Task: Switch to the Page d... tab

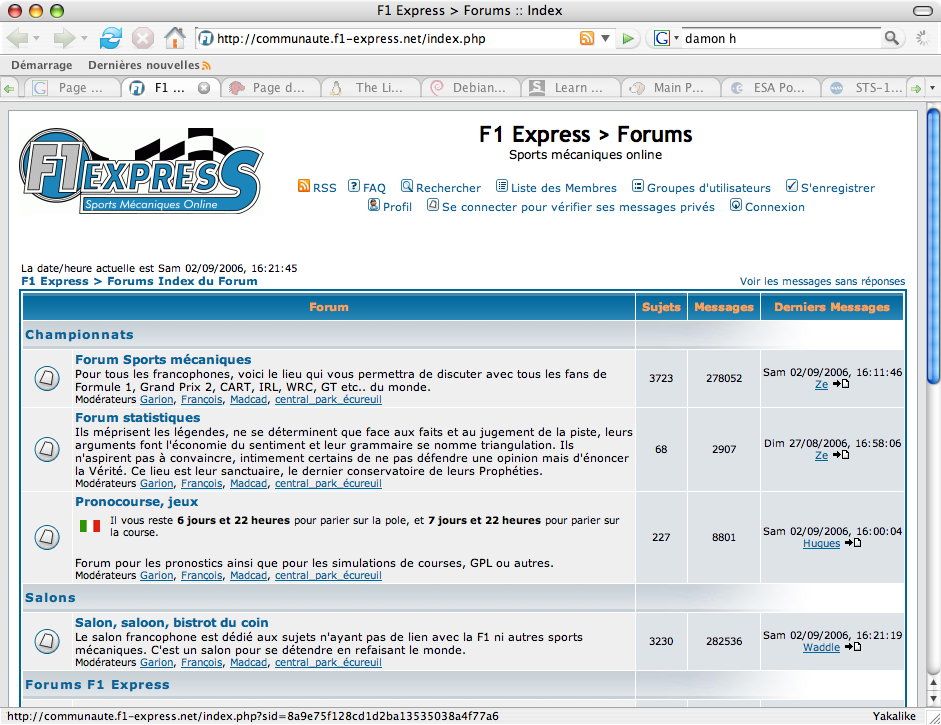Action: coord(270,88)
